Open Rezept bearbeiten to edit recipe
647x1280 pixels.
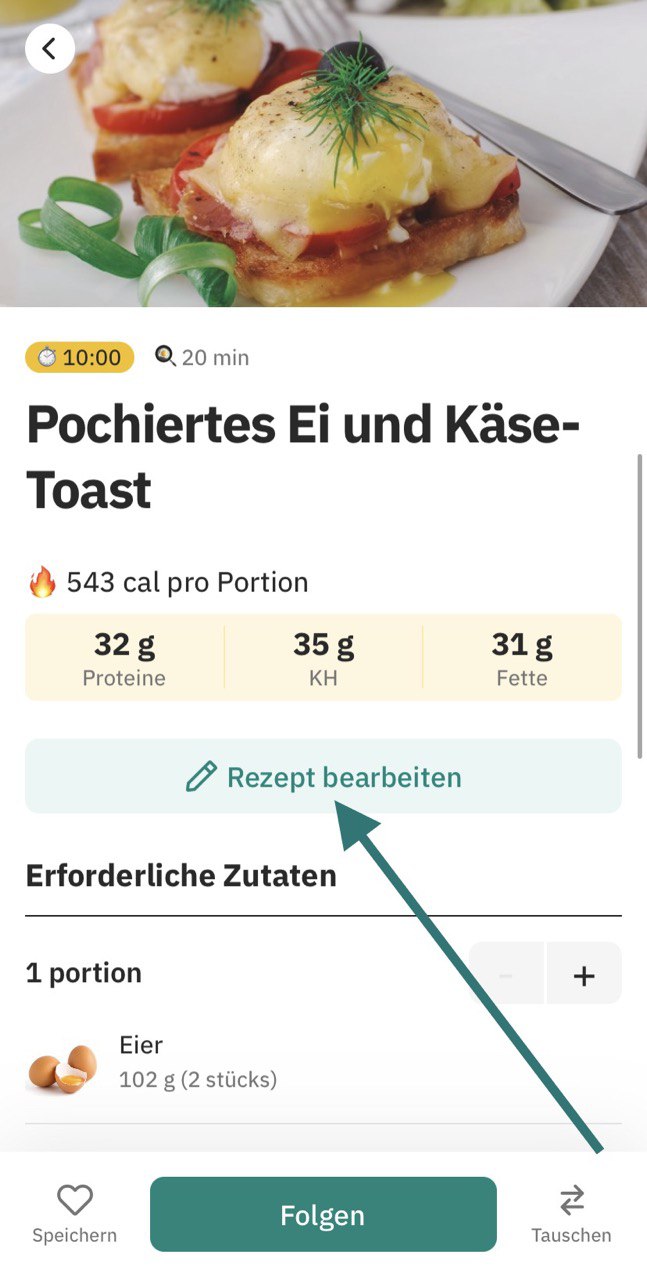(x=323, y=777)
